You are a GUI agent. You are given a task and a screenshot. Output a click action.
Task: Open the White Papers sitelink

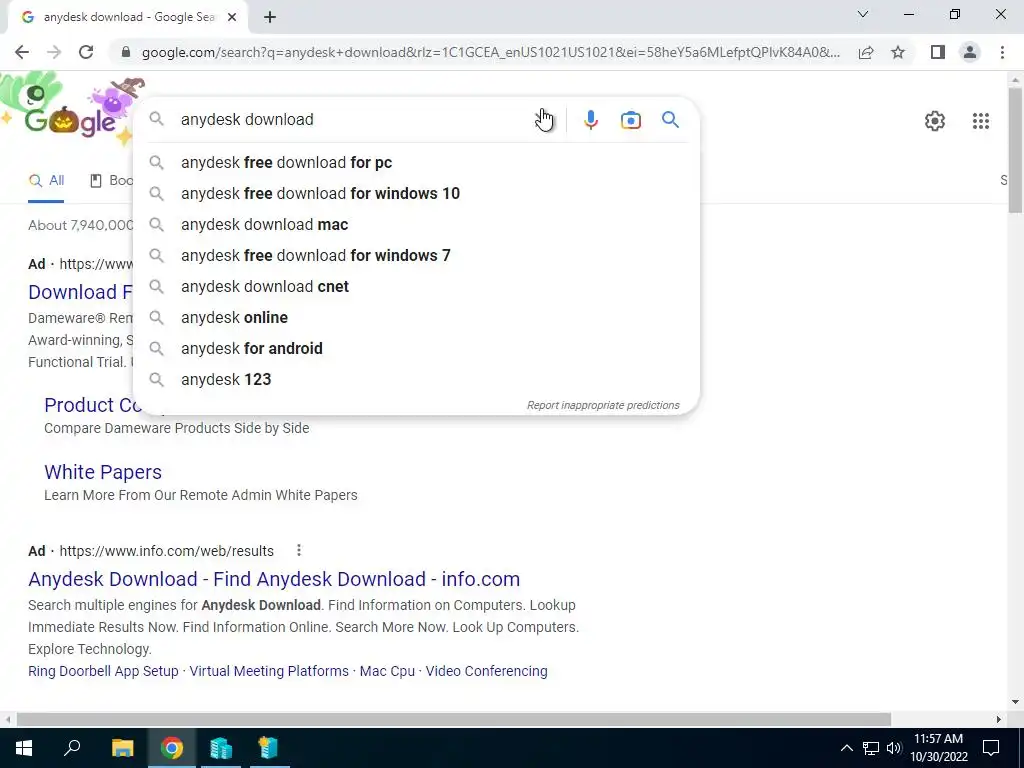tap(103, 472)
